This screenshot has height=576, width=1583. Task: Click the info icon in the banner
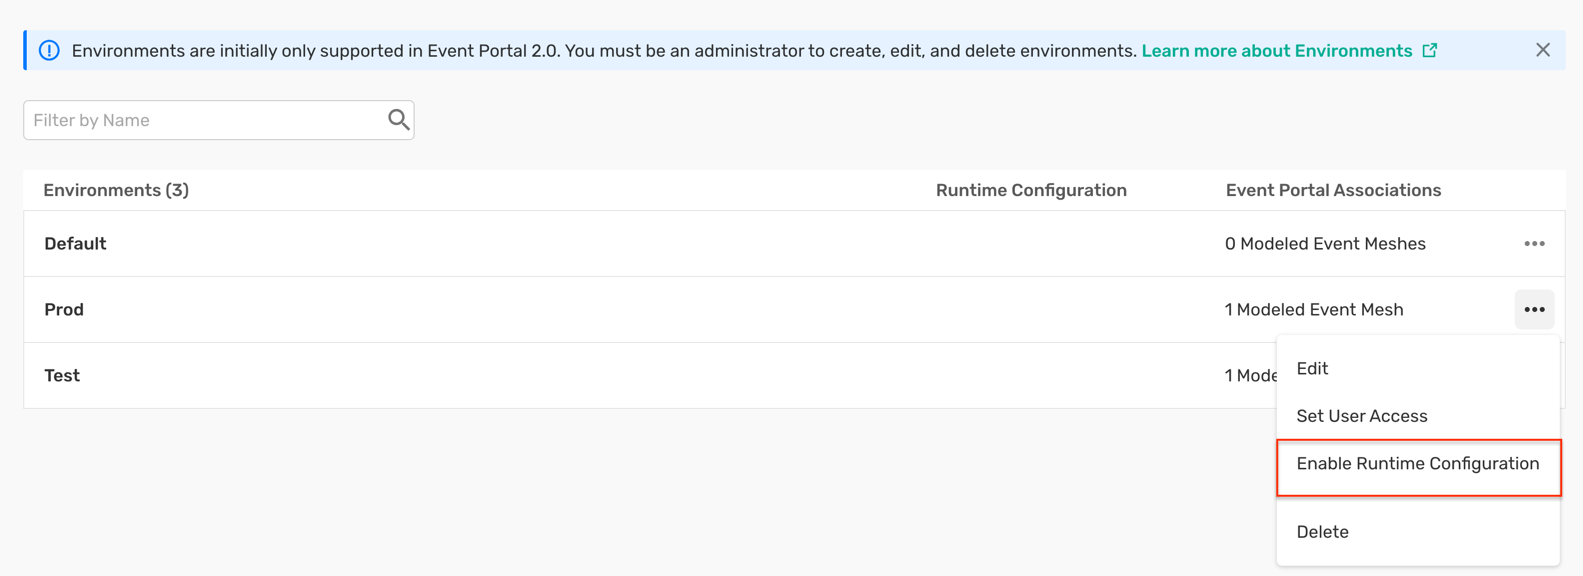coord(49,51)
